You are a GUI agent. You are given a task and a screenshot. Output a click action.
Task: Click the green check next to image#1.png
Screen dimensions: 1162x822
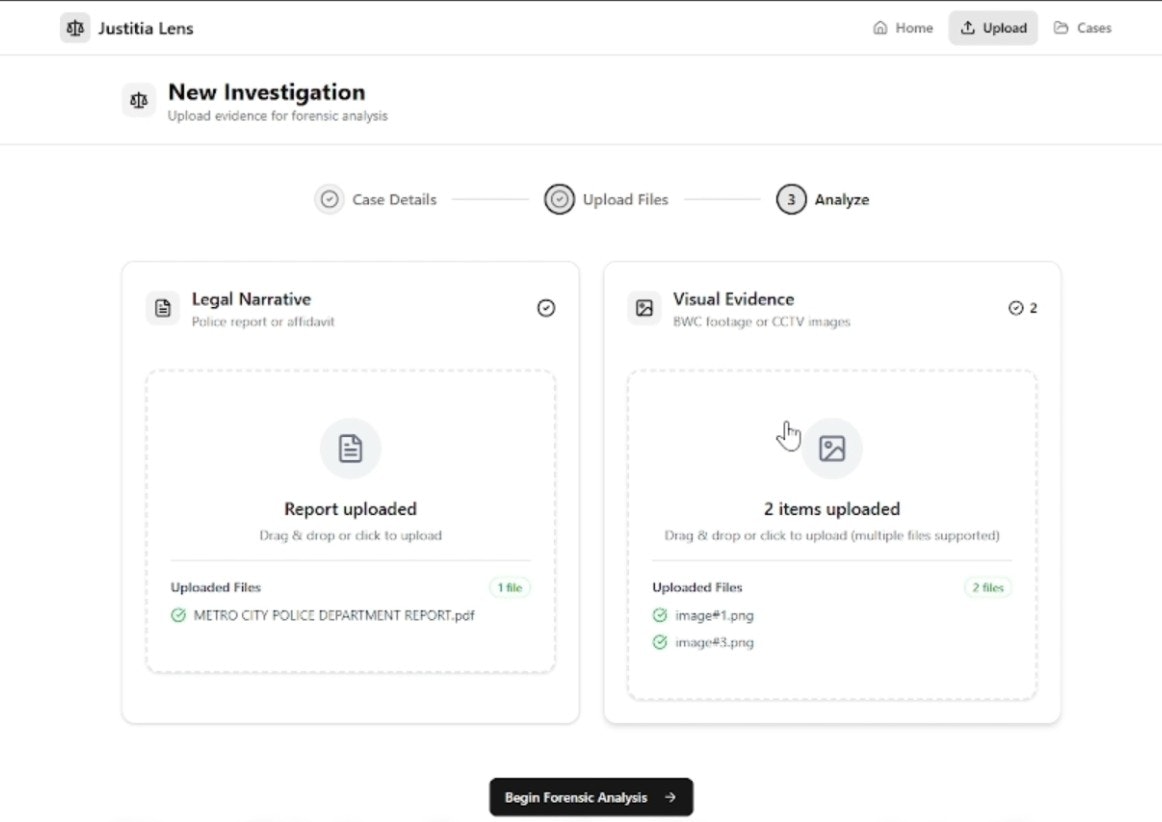point(660,615)
